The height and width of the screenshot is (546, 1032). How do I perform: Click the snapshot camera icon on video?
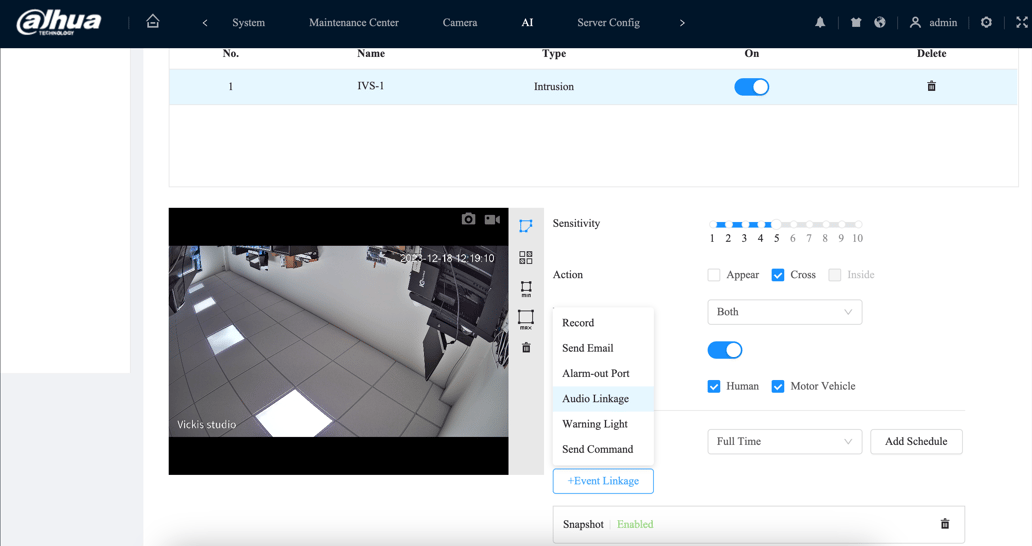[468, 219]
